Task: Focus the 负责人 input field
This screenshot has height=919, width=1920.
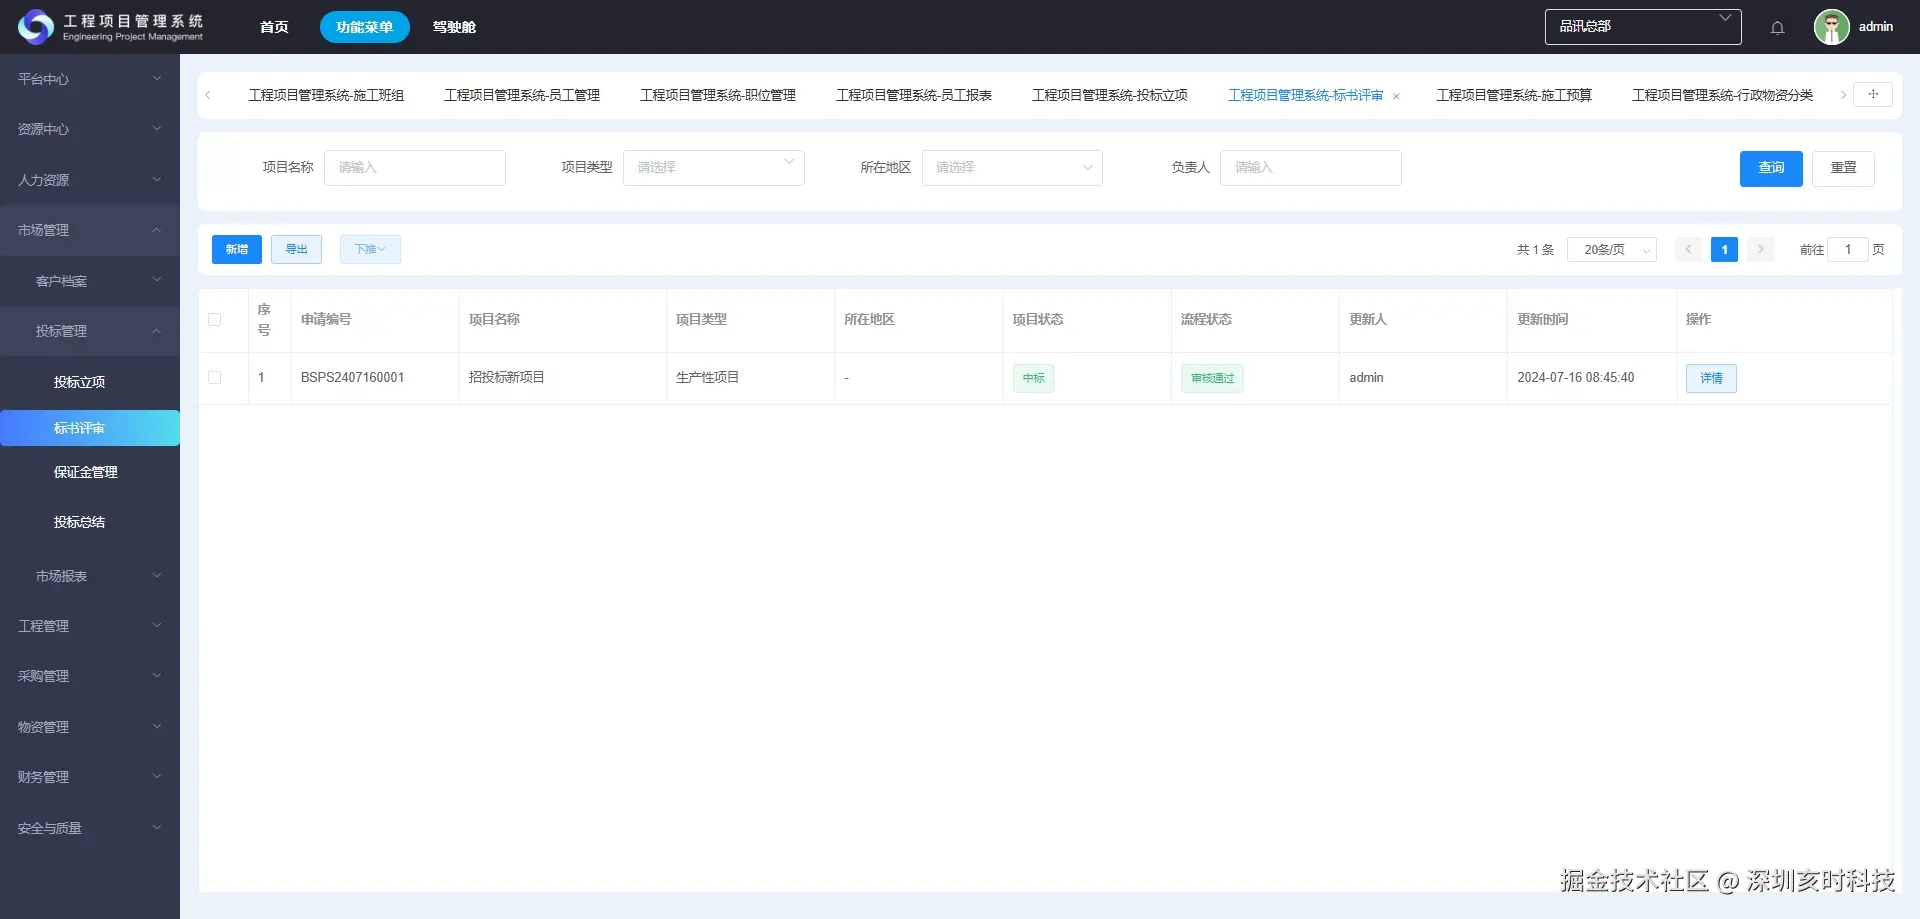Action: coord(1310,168)
